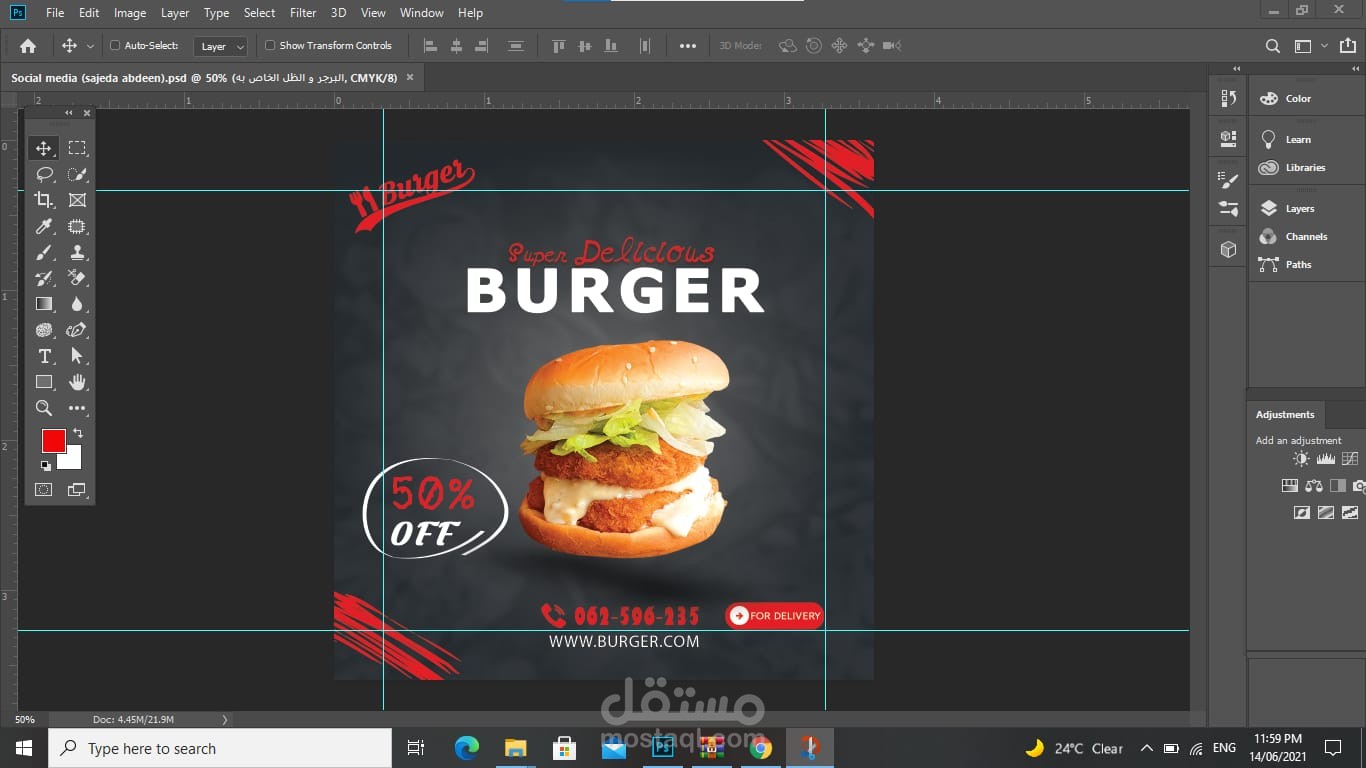Click the white background color swatch
The width and height of the screenshot is (1366, 768).
[x=73, y=460]
